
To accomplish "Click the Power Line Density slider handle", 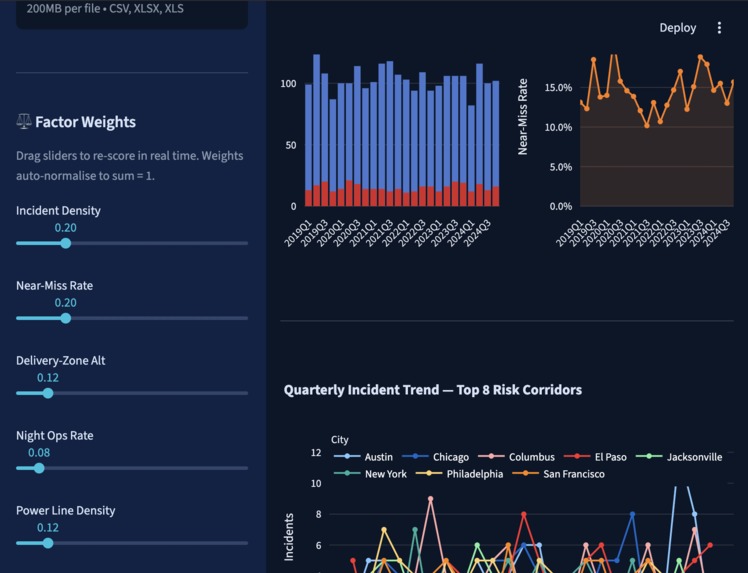I will pos(48,543).
